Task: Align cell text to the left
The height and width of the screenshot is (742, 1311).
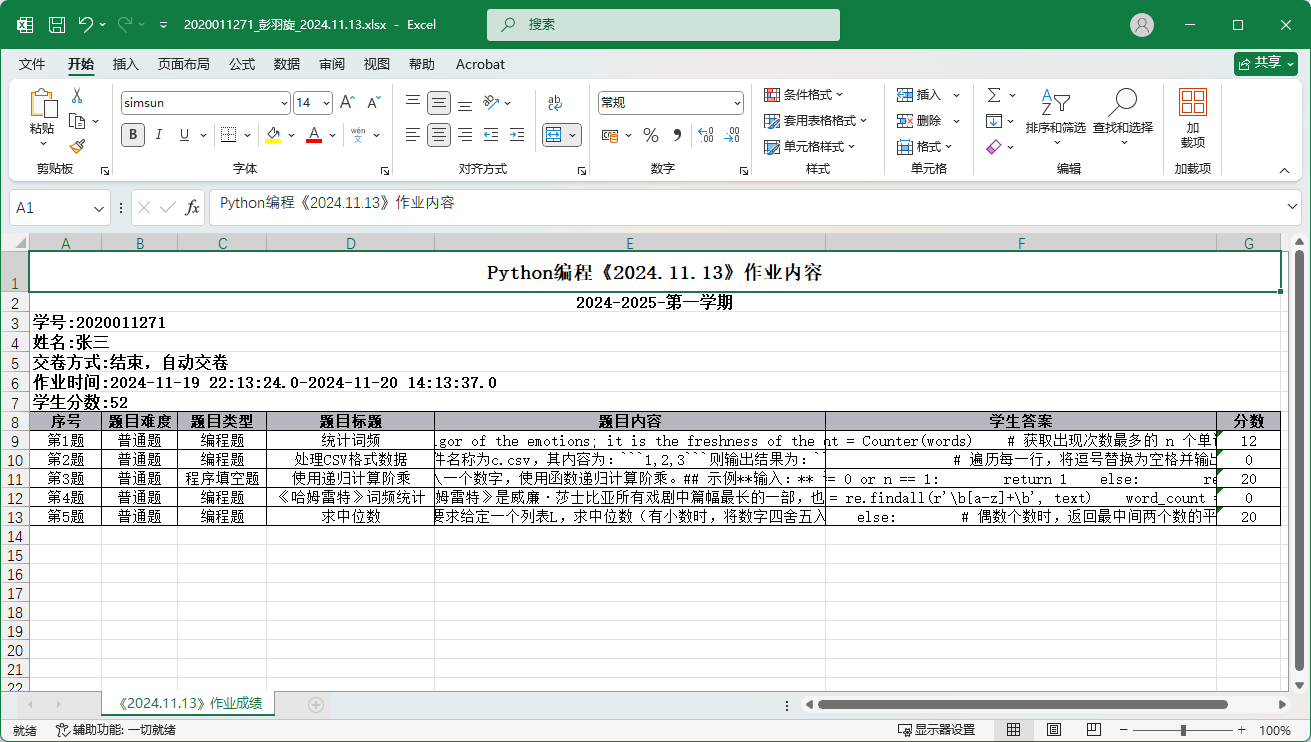Action: (x=413, y=134)
